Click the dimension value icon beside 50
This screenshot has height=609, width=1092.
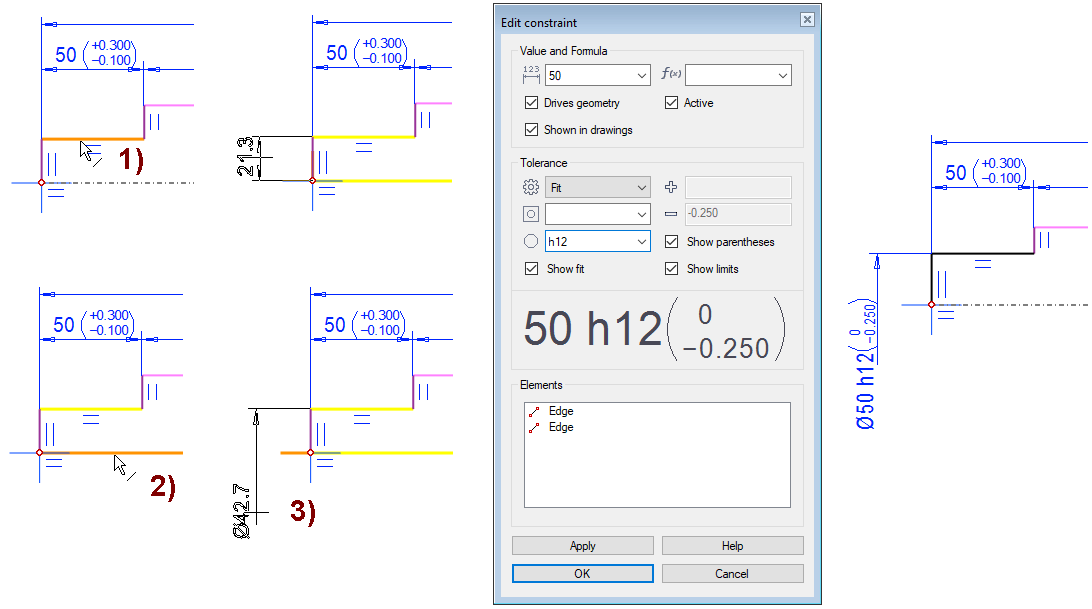(x=530, y=75)
